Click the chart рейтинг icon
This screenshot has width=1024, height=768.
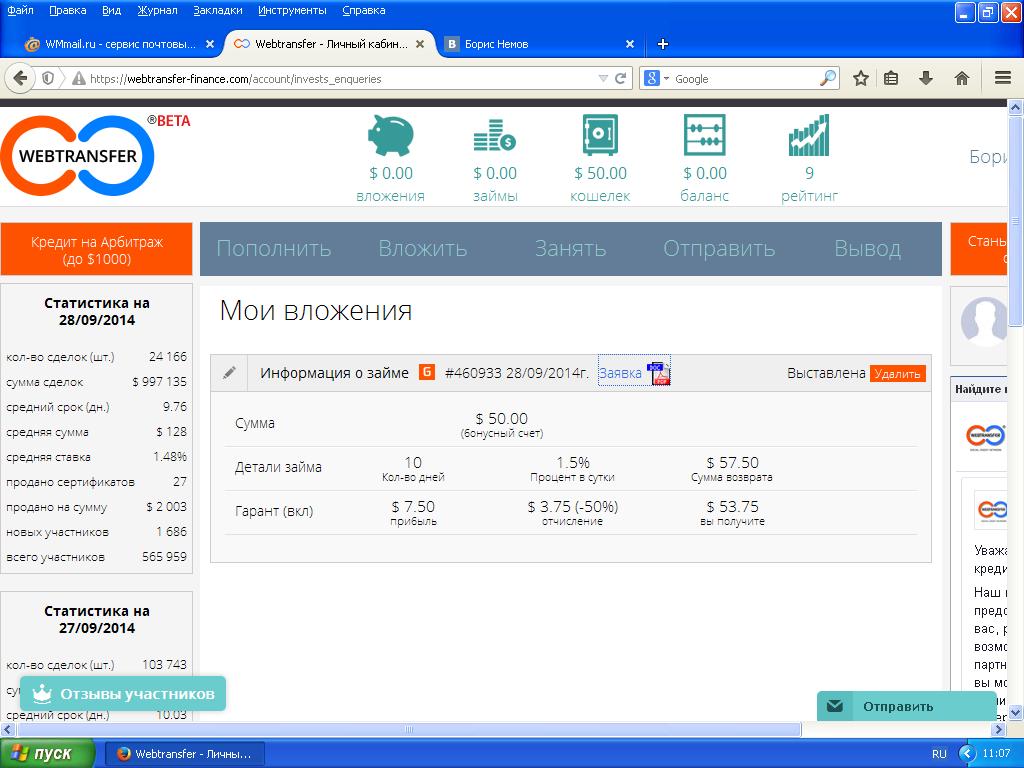click(x=808, y=135)
